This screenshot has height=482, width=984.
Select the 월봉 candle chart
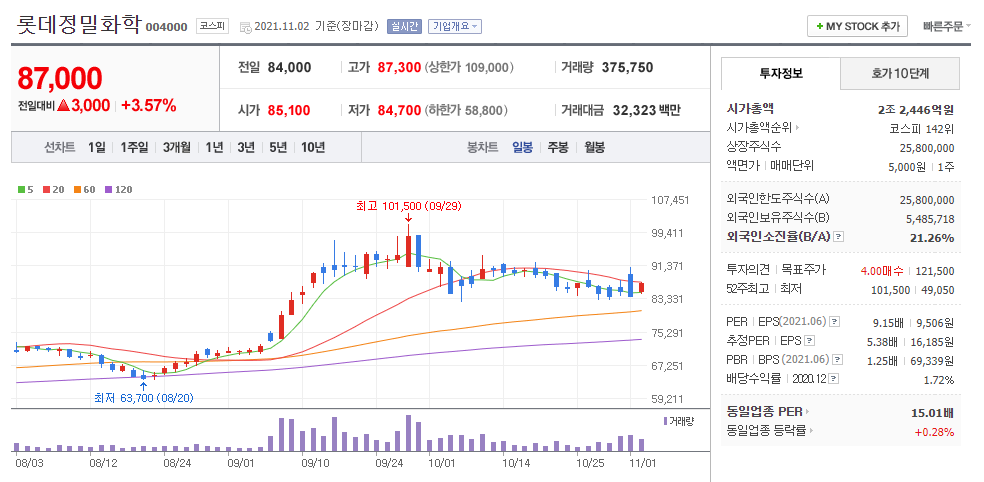[x=594, y=148]
